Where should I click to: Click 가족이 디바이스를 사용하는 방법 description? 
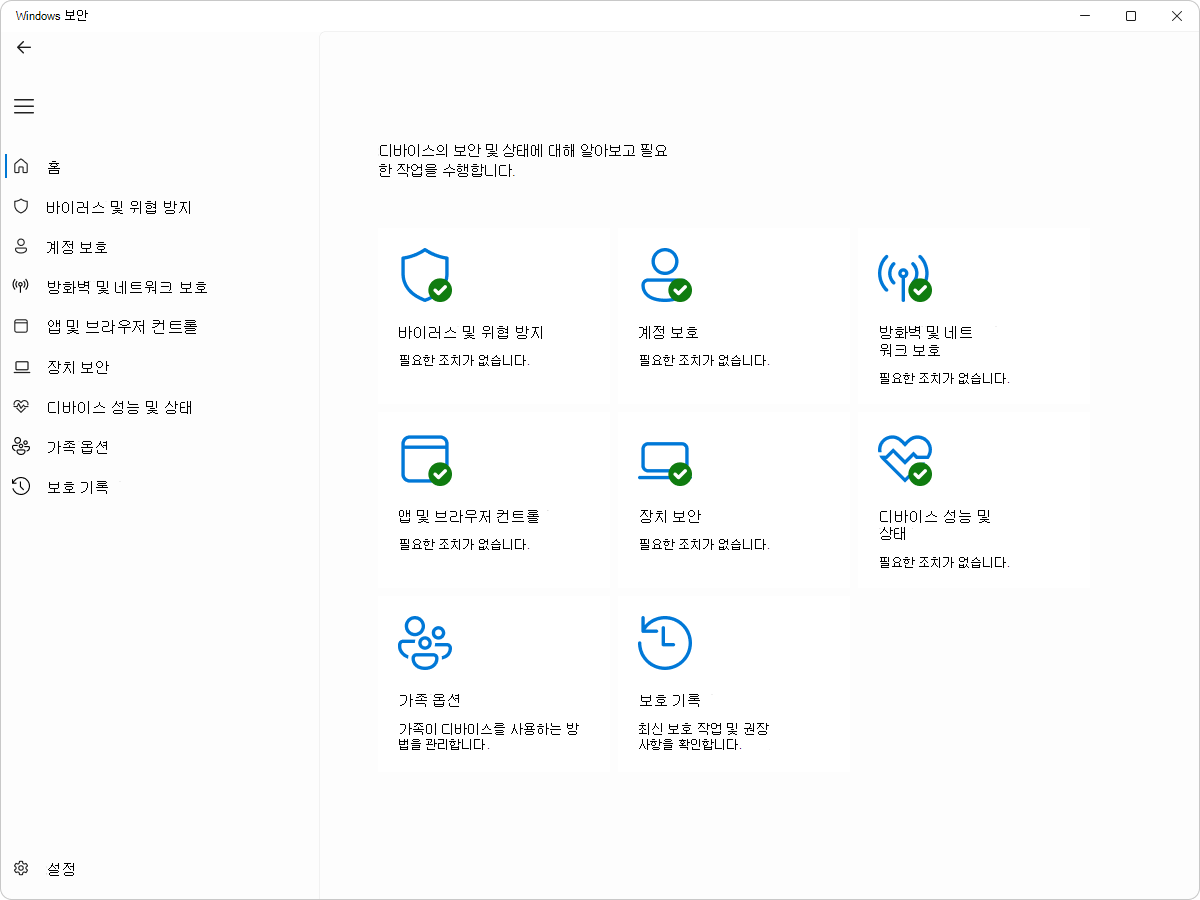click(x=489, y=737)
